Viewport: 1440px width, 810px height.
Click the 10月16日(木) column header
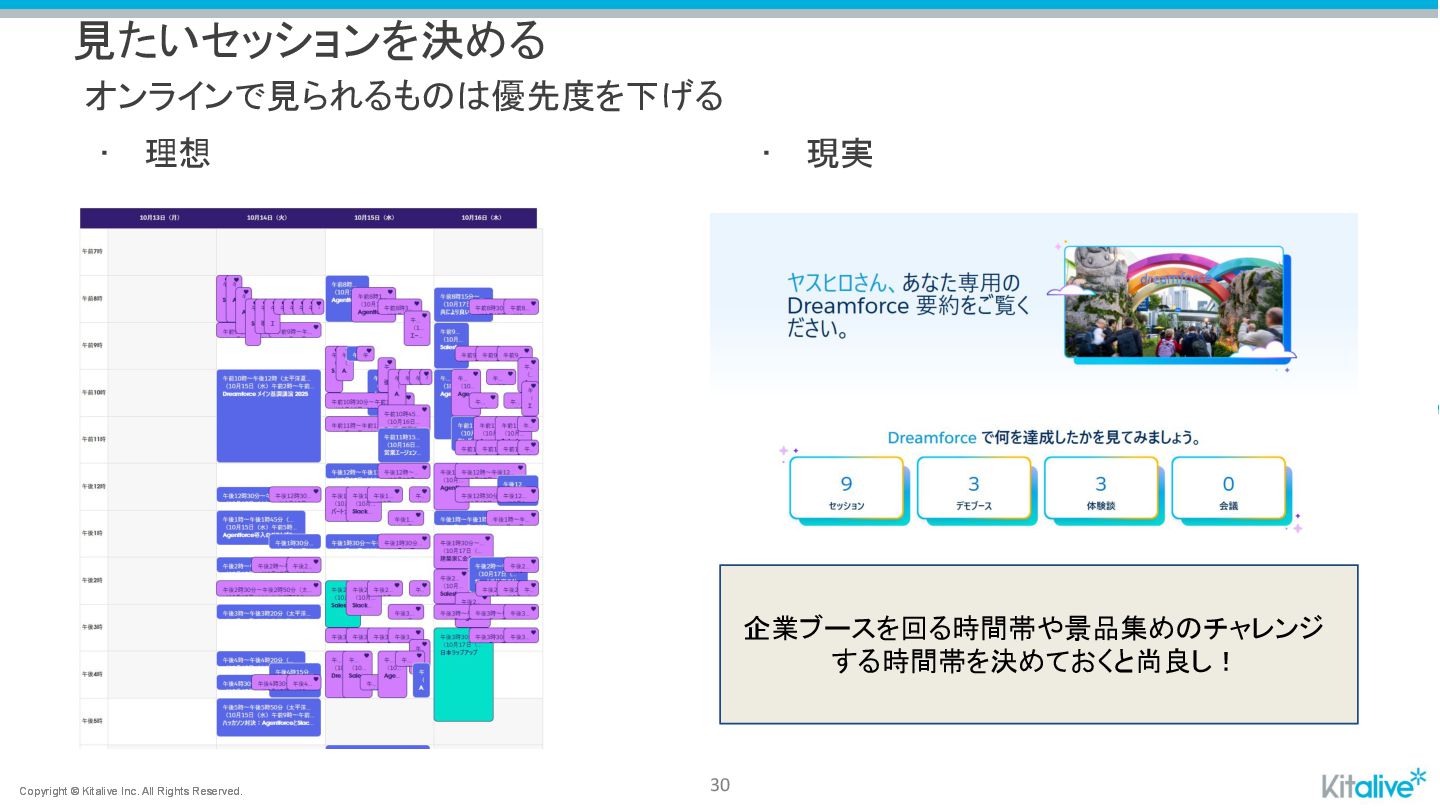click(482, 217)
